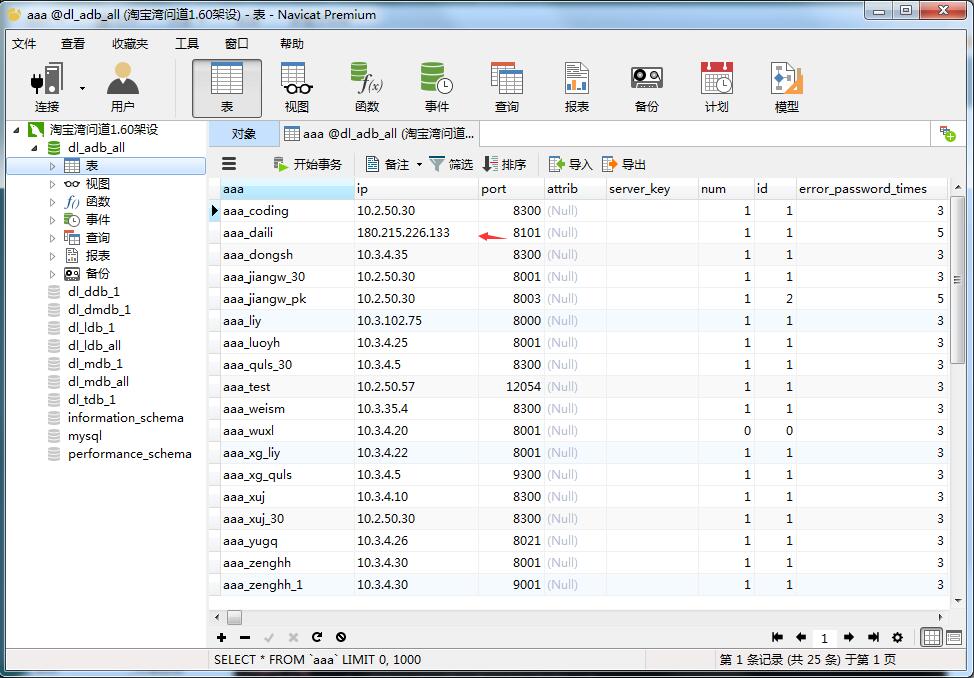
Task: Click the refresh icon in bottom bar
Action: pyautogui.click(x=317, y=637)
